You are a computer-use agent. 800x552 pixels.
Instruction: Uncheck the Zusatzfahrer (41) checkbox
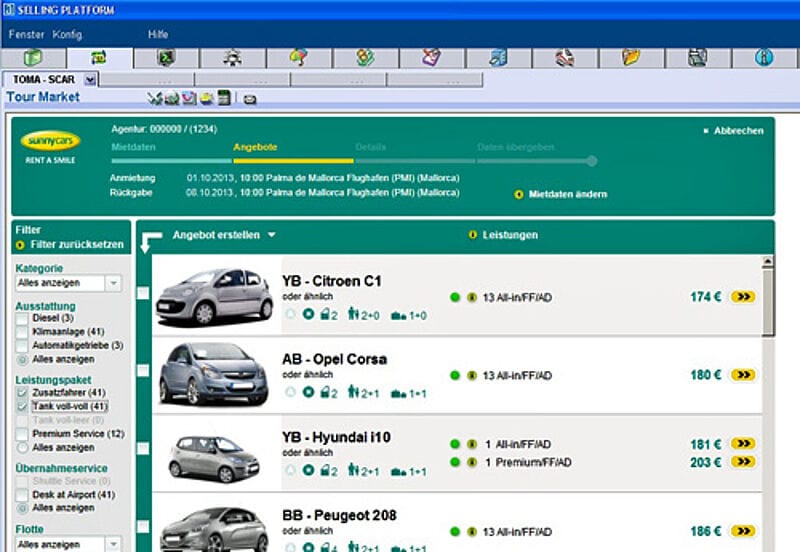(x=22, y=393)
